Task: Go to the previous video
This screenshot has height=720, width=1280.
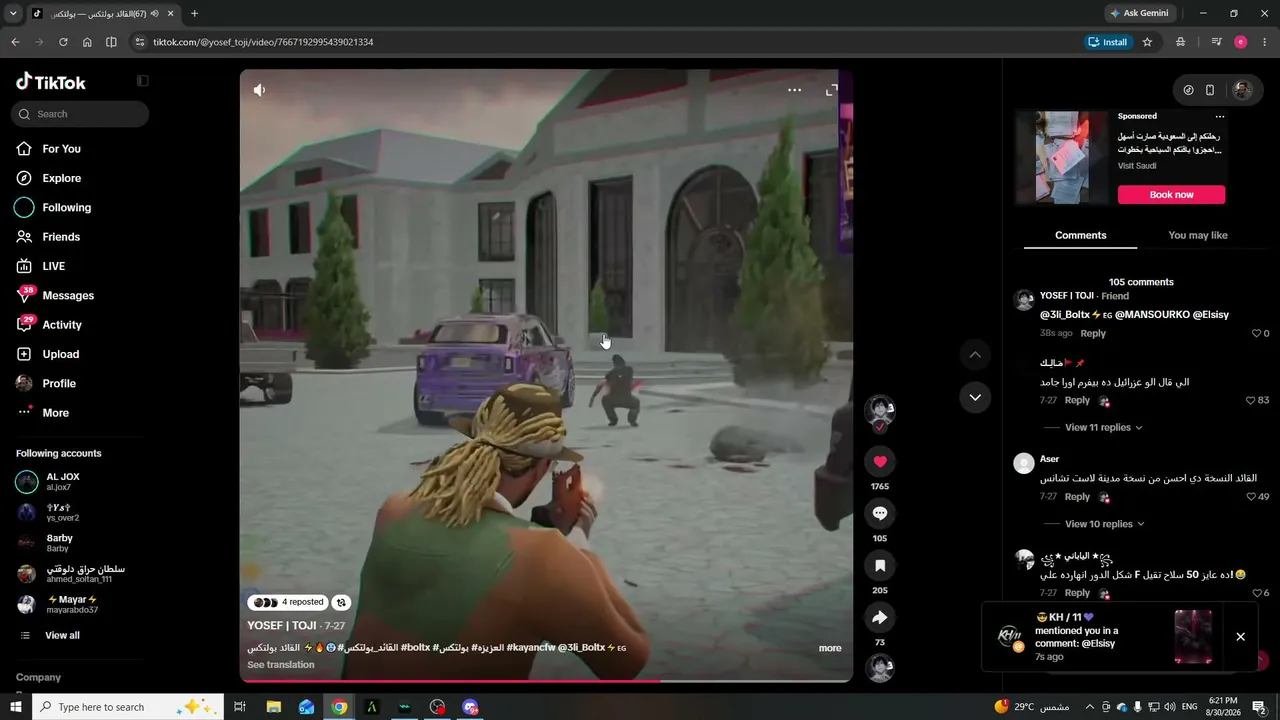Action: click(975, 355)
